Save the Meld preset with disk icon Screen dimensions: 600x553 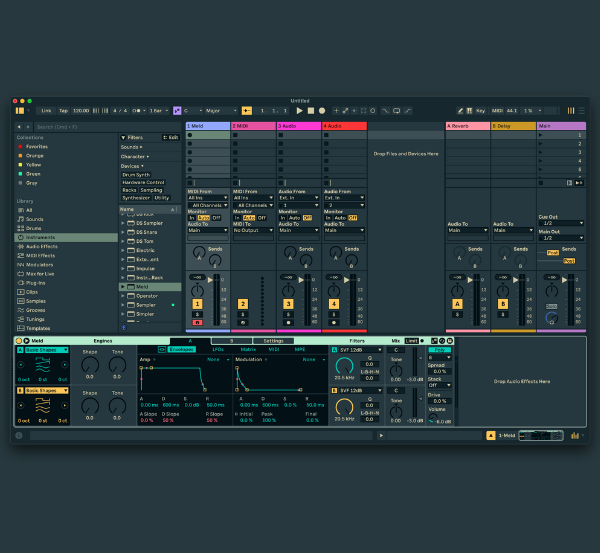click(x=450, y=341)
